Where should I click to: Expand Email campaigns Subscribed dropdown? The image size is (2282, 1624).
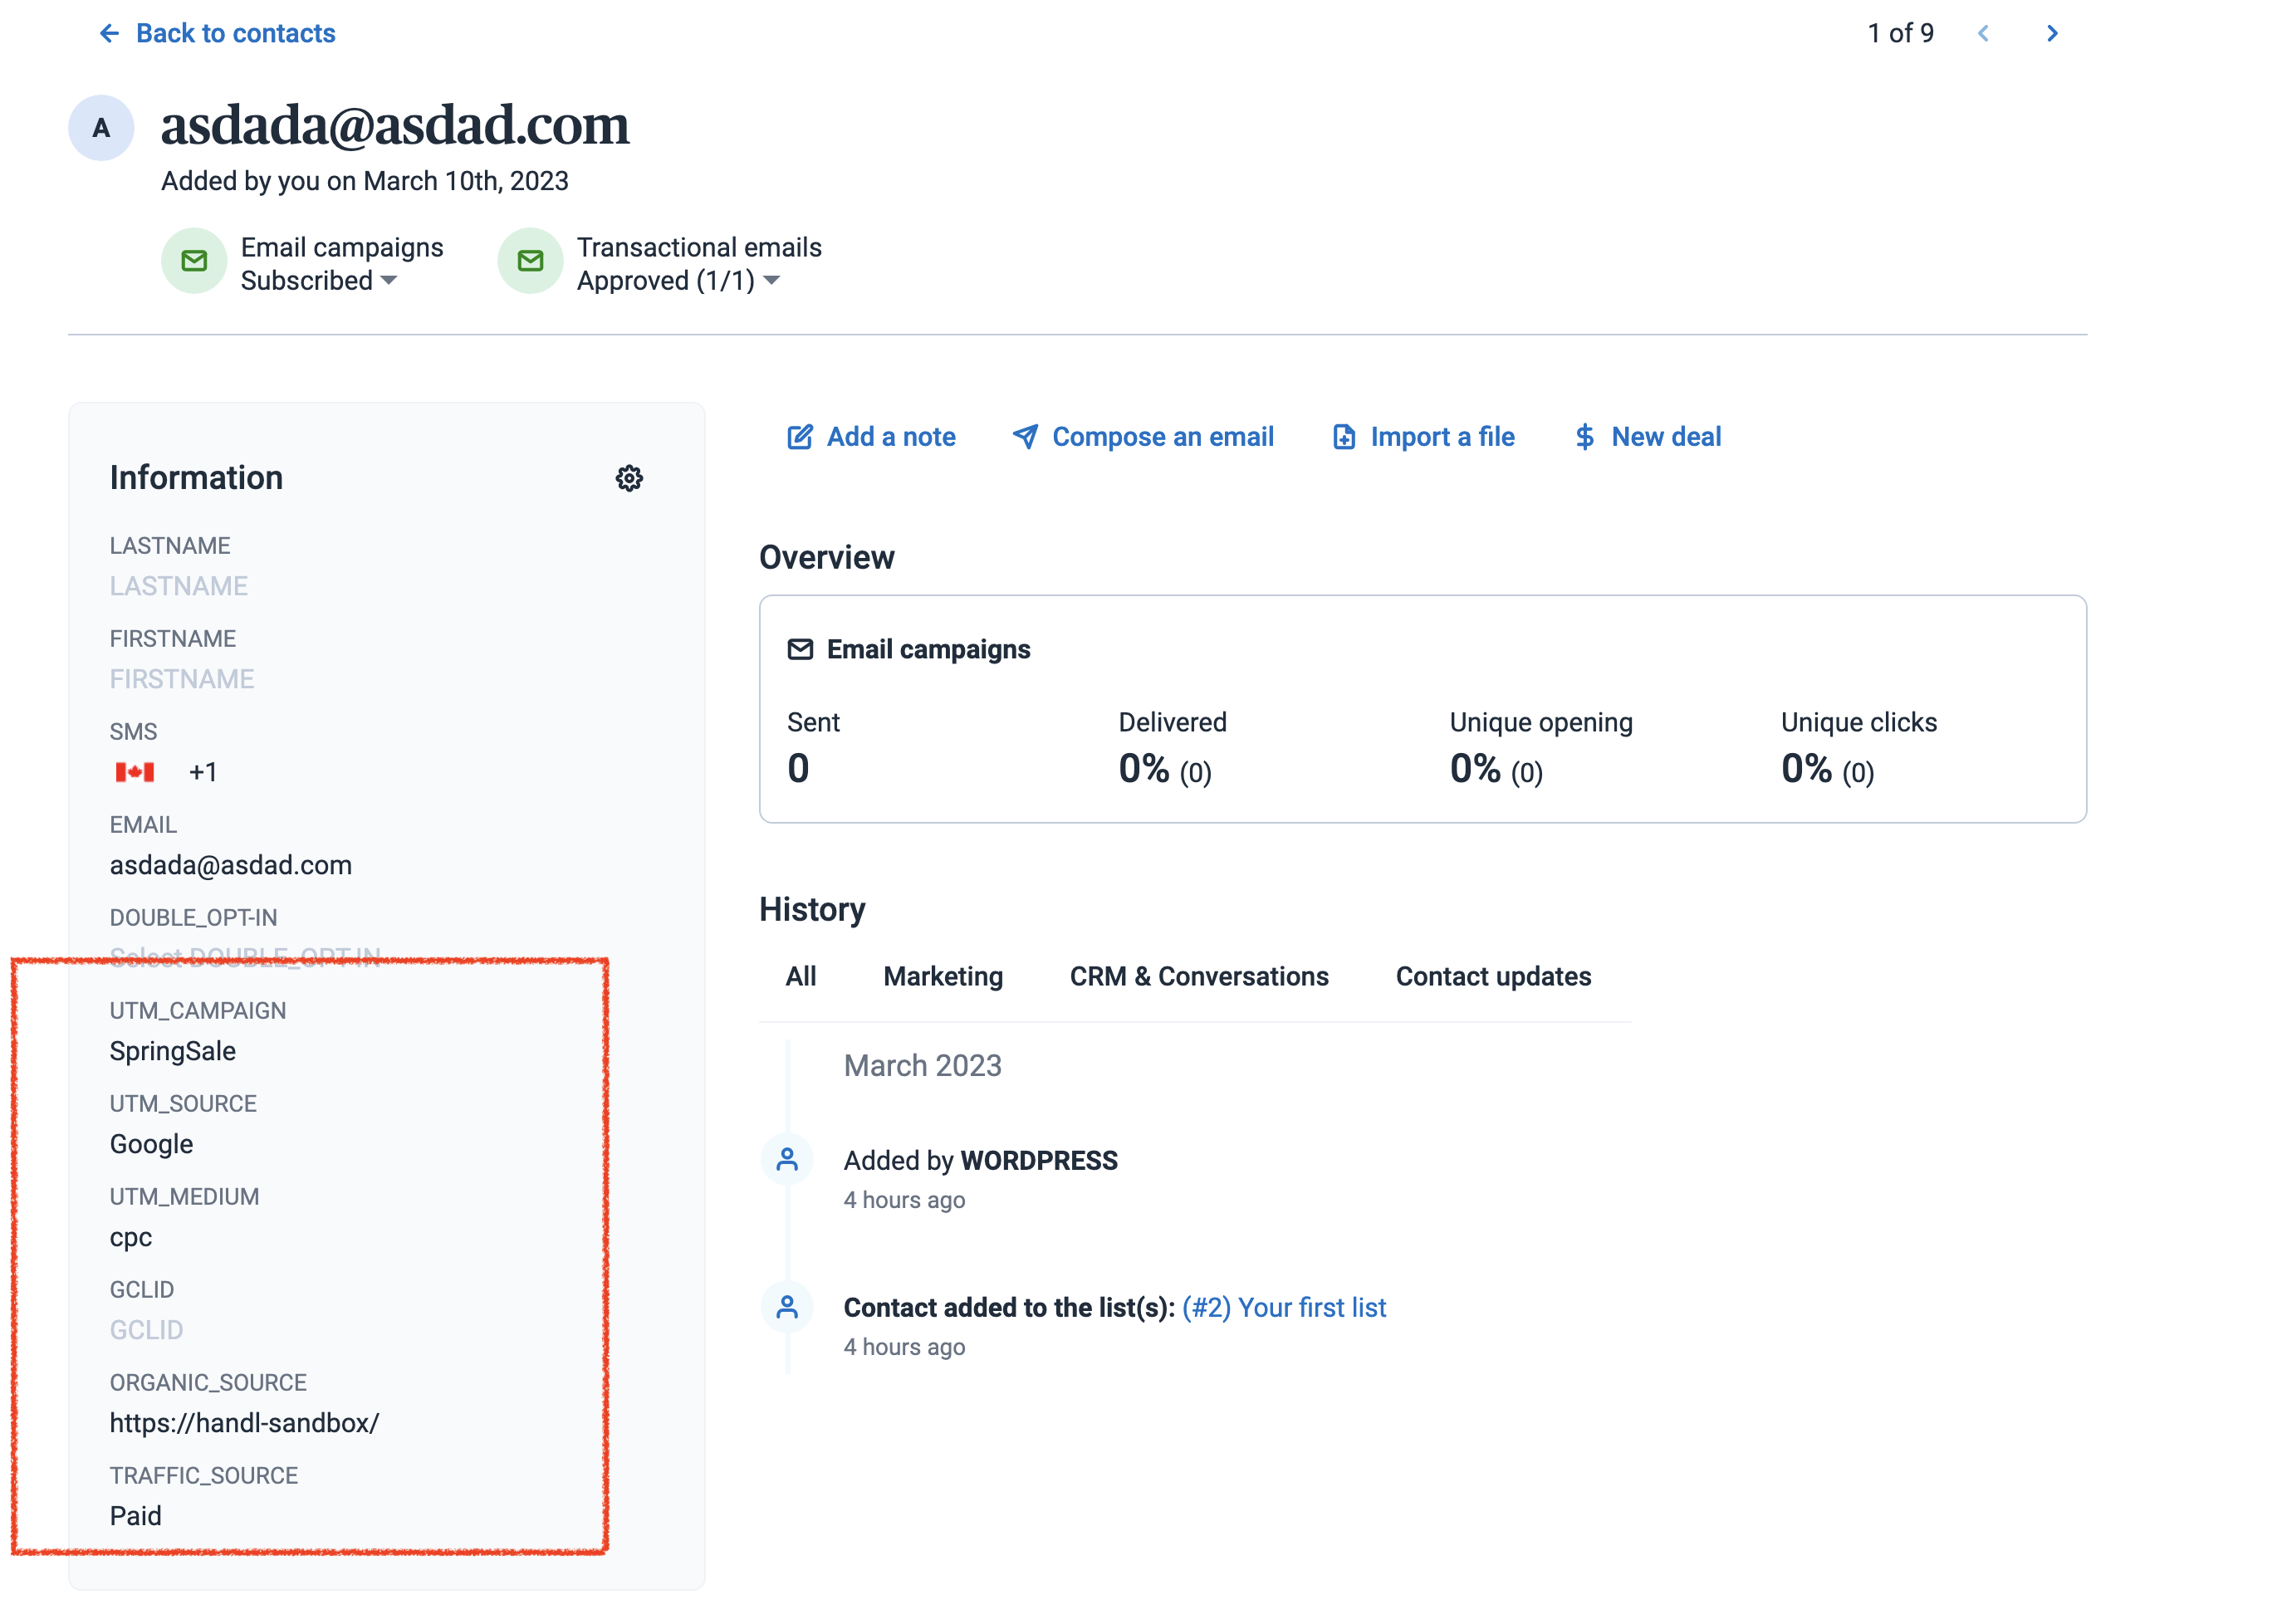point(389,281)
